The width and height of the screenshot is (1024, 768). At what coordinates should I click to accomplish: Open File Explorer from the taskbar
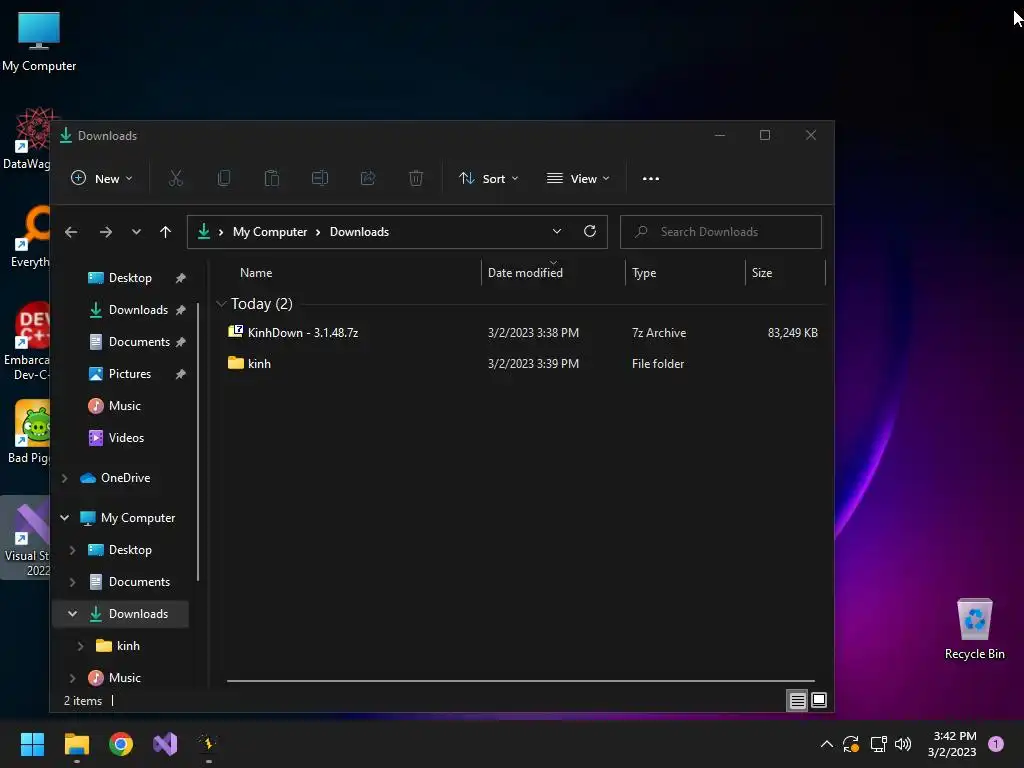(x=76, y=744)
